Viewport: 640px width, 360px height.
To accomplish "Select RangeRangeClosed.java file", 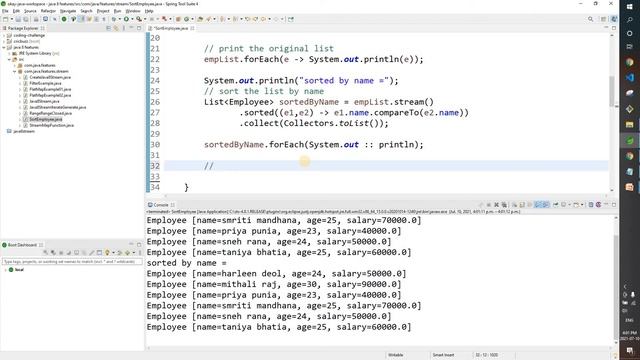I will click(x=50, y=113).
